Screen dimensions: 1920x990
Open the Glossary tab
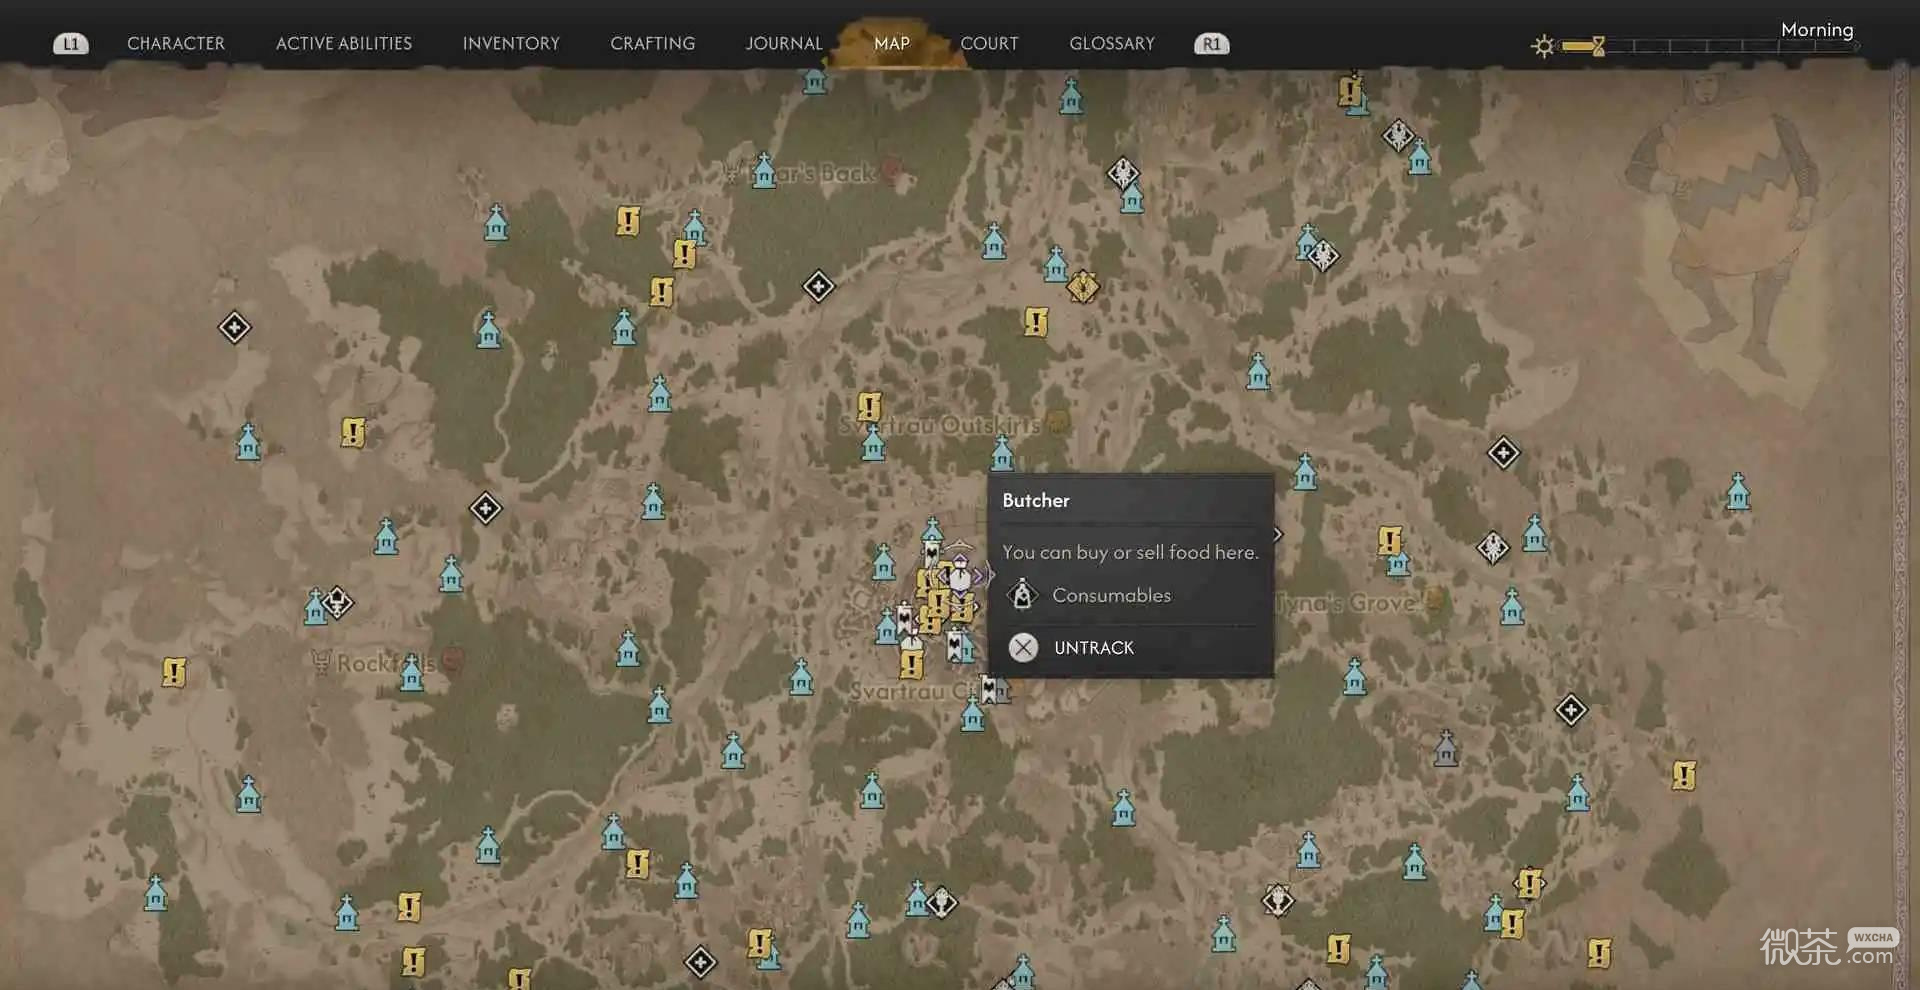point(1112,44)
